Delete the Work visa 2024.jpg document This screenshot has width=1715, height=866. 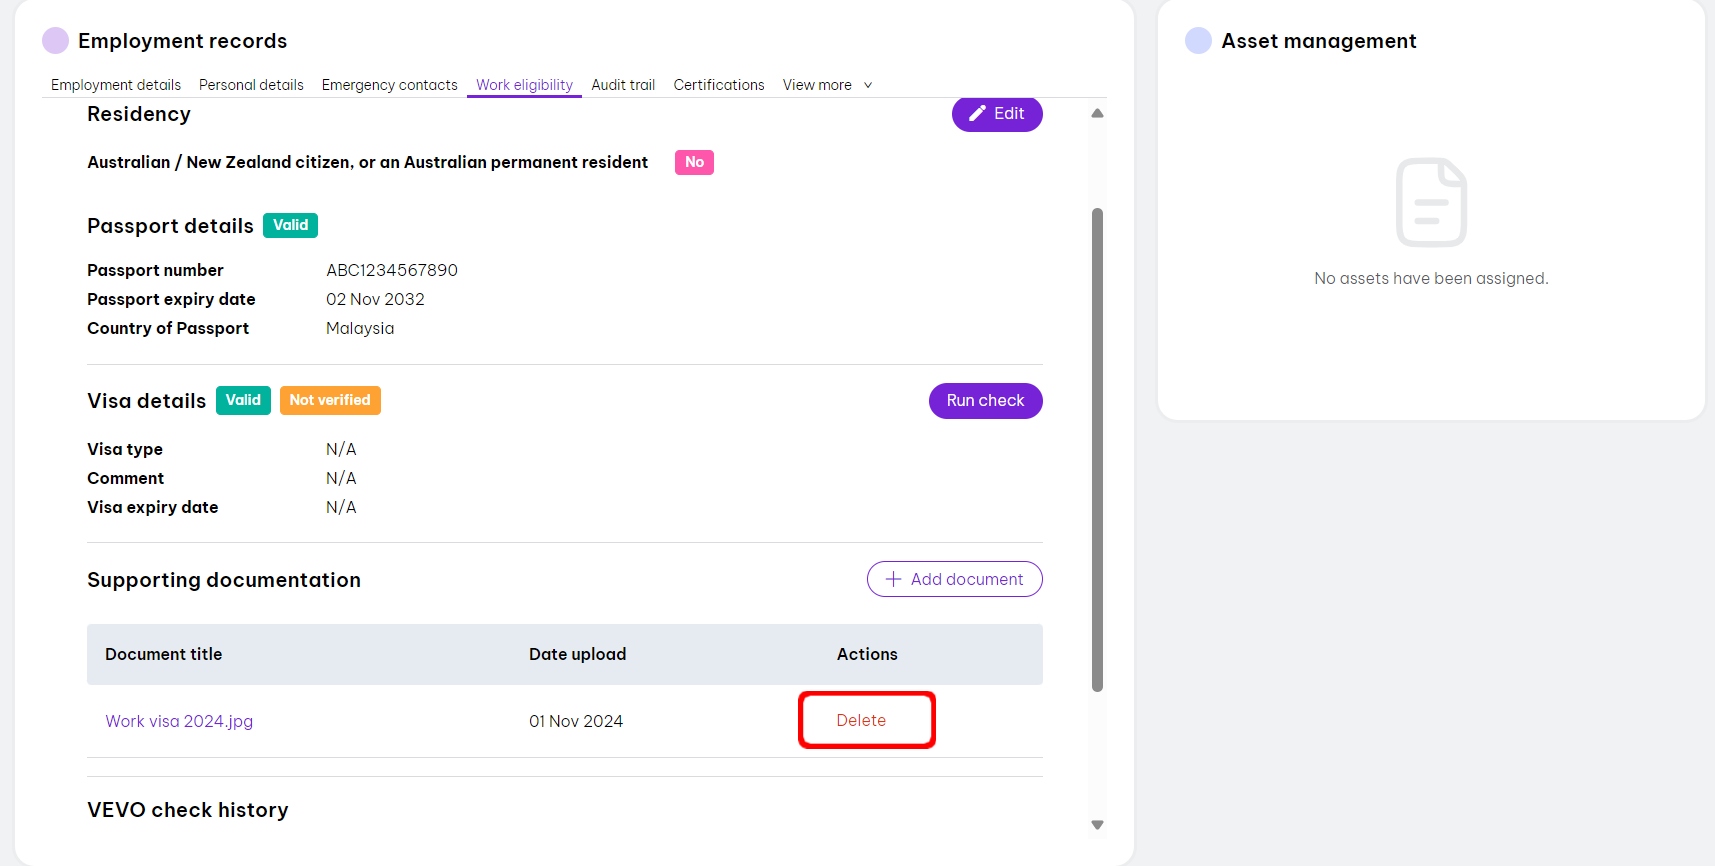pyautogui.click(x=861, y=720)
